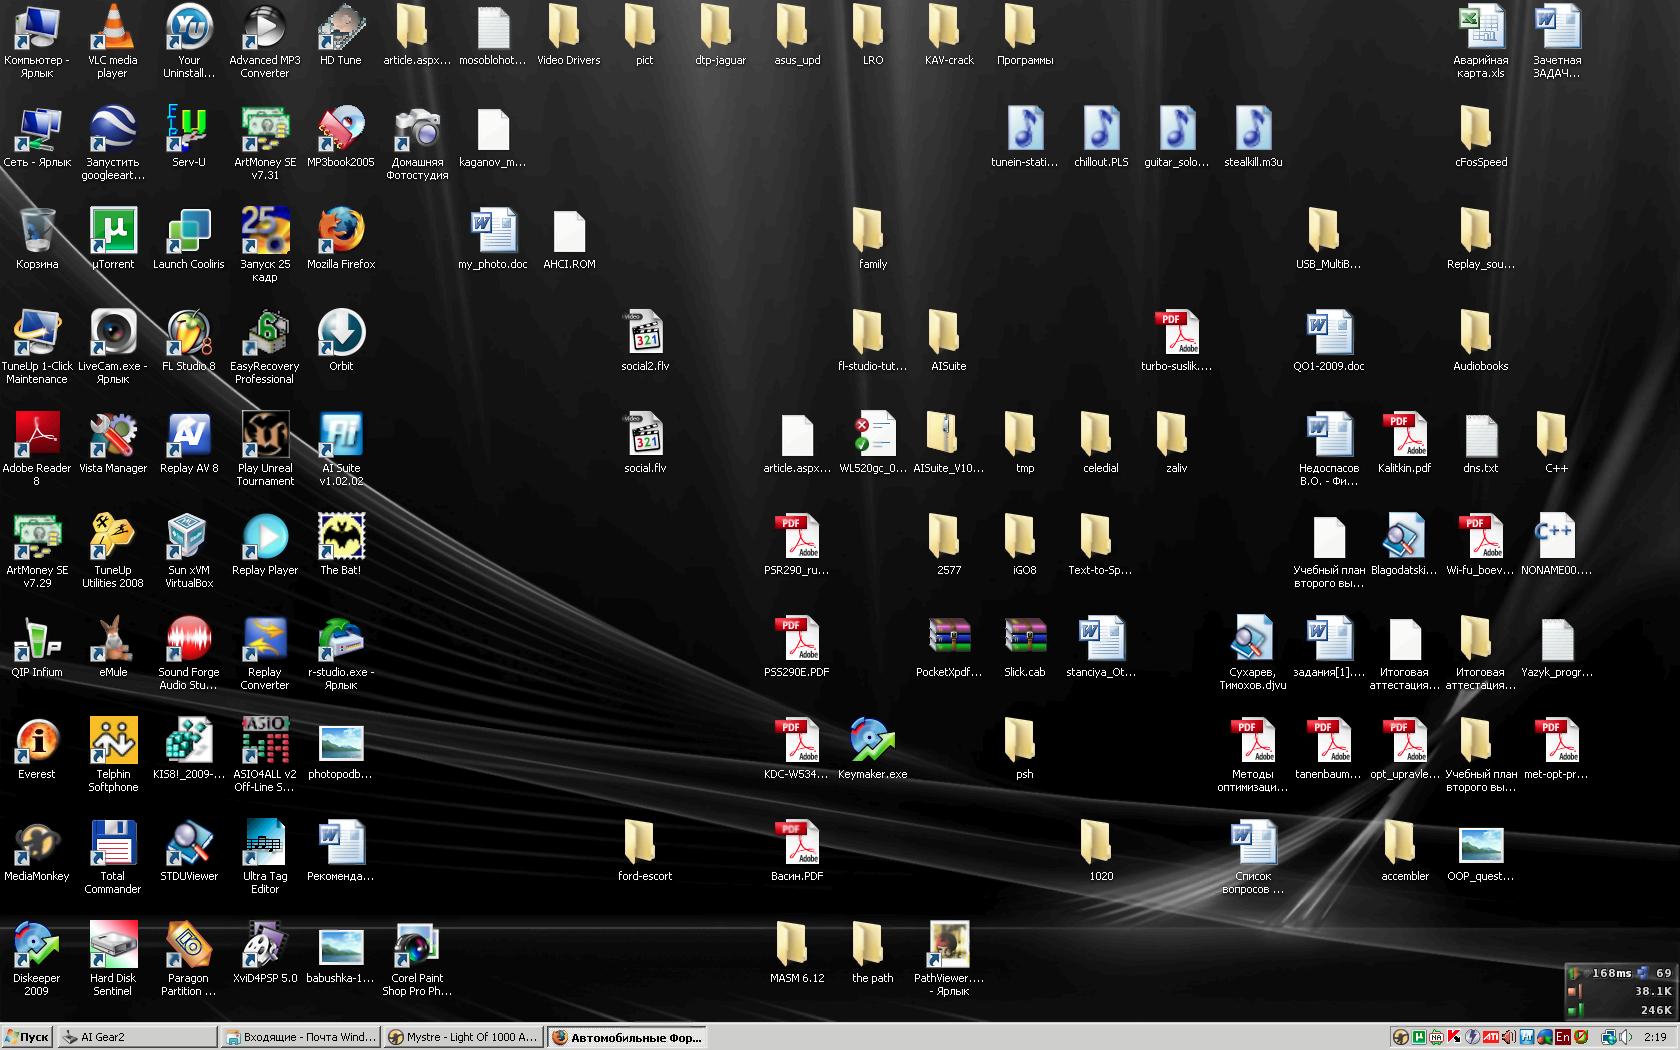The height and width of the screenshot is (1050, 1680).
Task: Open the VLC media player shortcut
Action: (112, 30)
